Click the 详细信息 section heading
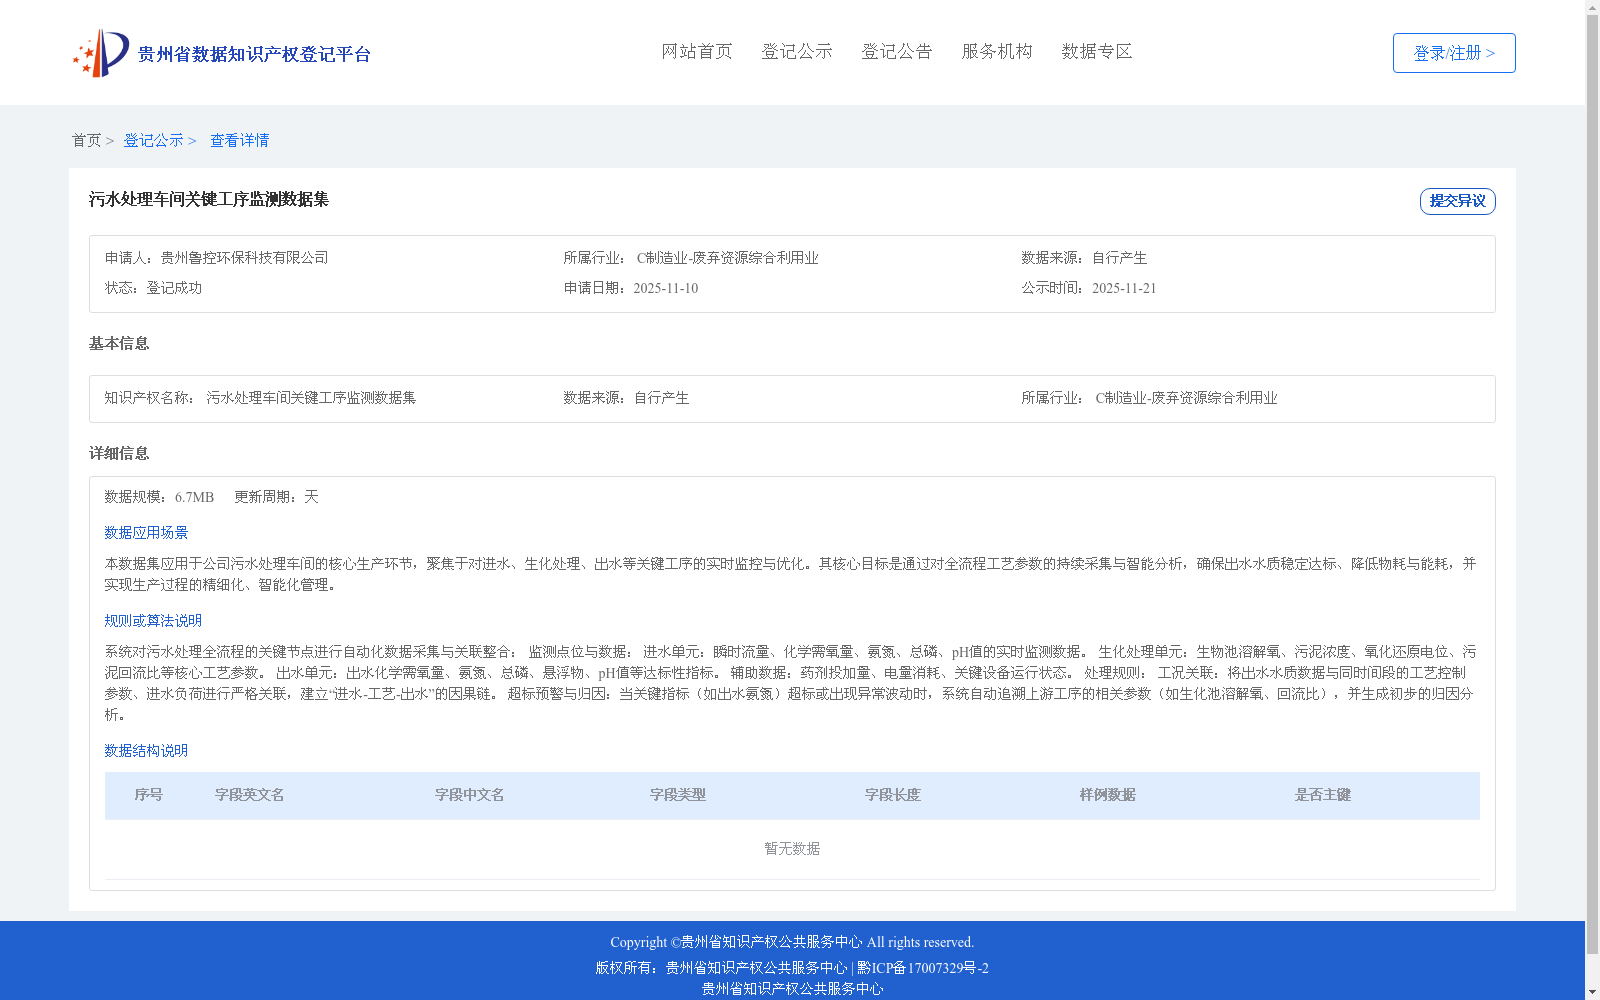1600x1000 pixels. point(119,453)
